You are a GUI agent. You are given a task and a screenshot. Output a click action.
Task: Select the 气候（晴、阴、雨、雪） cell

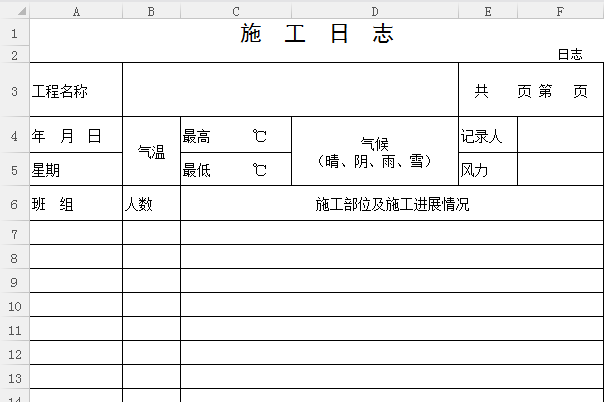pos(374,152)
